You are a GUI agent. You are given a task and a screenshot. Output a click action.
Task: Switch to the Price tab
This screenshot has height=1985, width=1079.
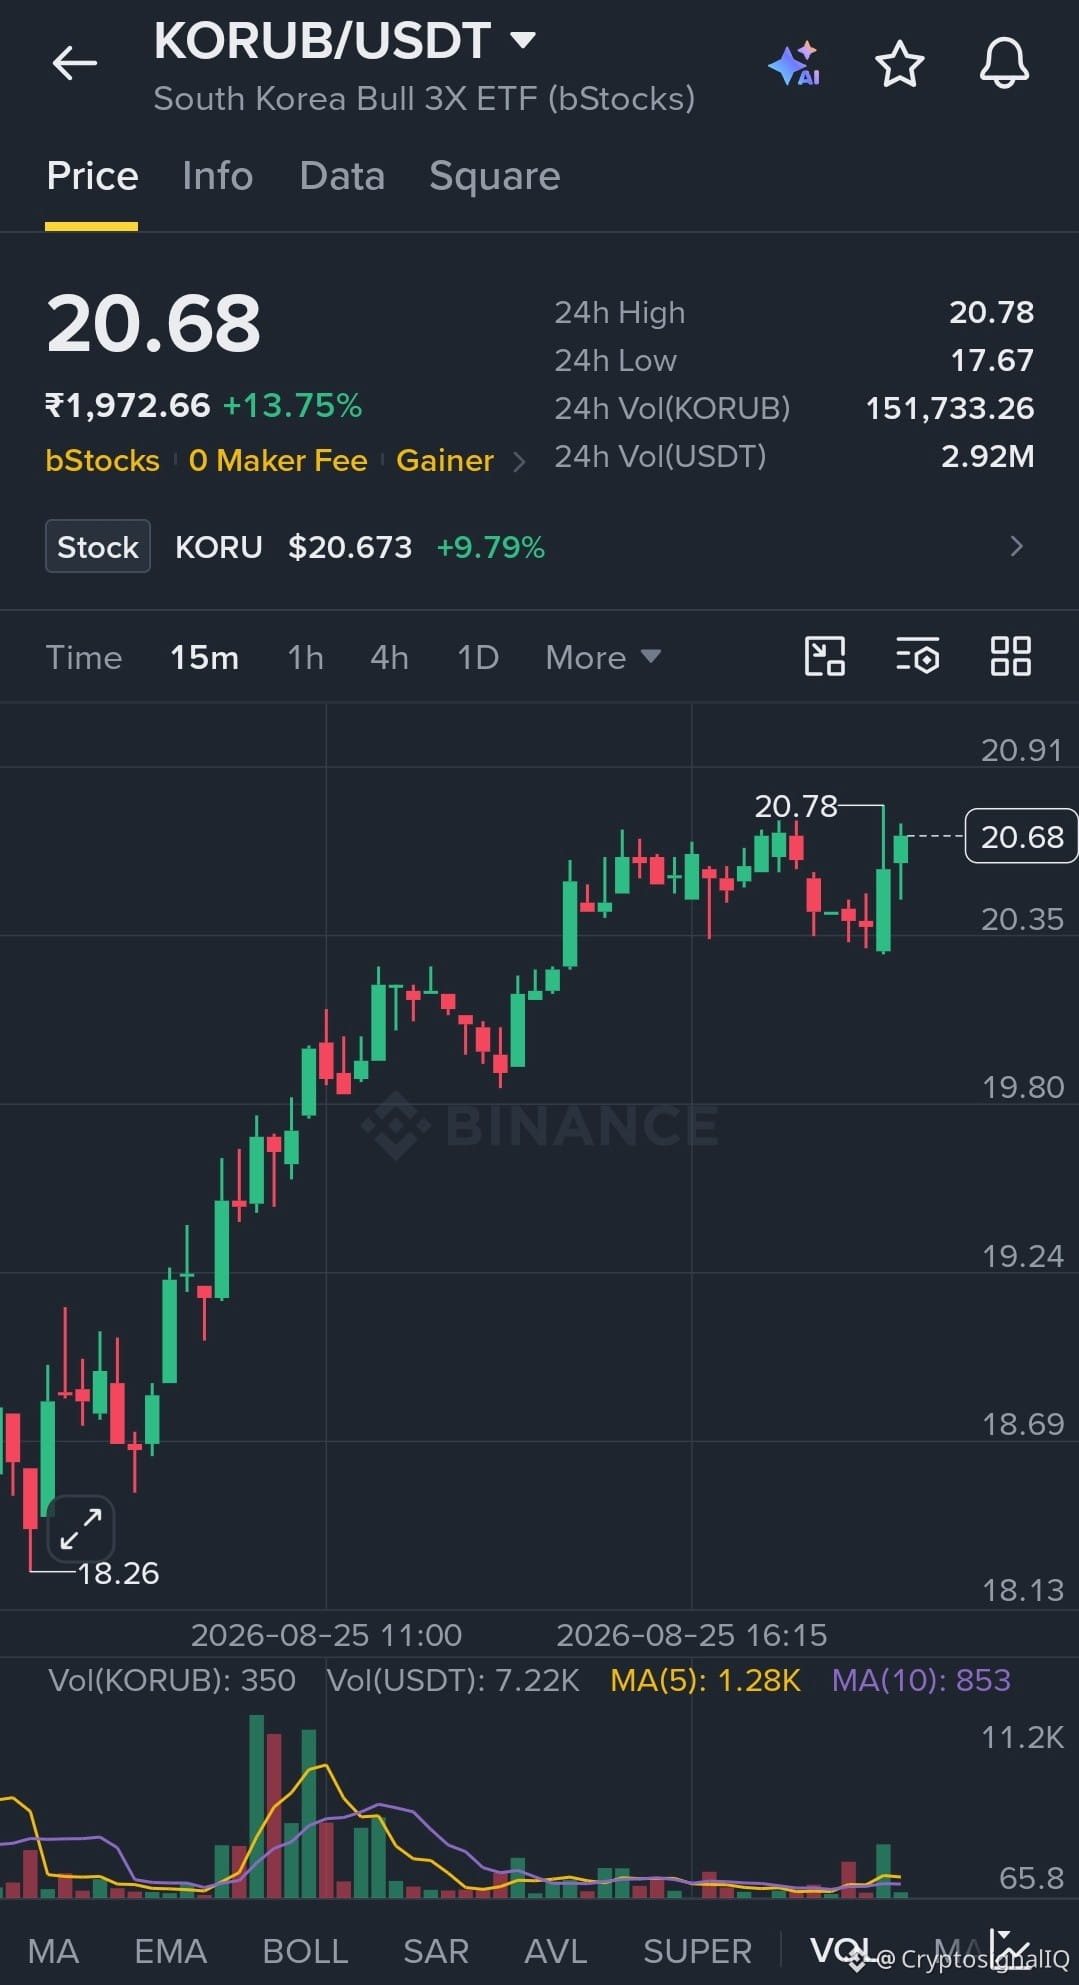tap(92, 176)
